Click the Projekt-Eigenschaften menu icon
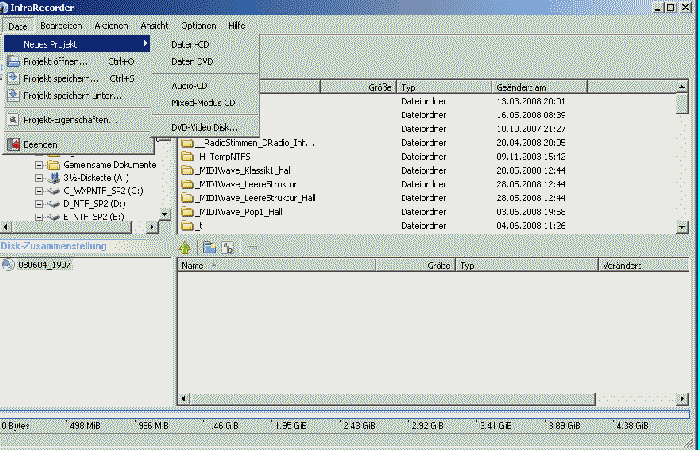 (13, 120)
